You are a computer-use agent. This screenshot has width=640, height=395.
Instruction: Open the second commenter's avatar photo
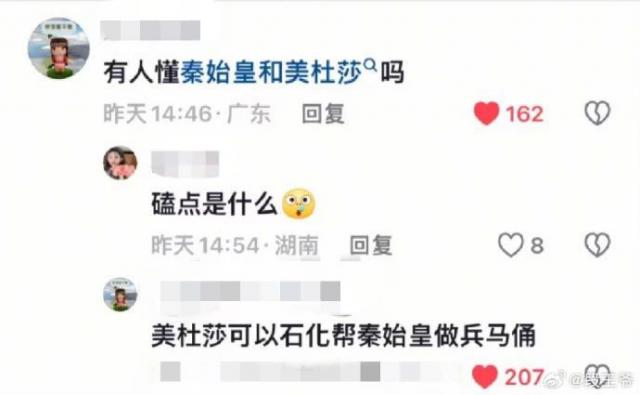tap(120, 163)
